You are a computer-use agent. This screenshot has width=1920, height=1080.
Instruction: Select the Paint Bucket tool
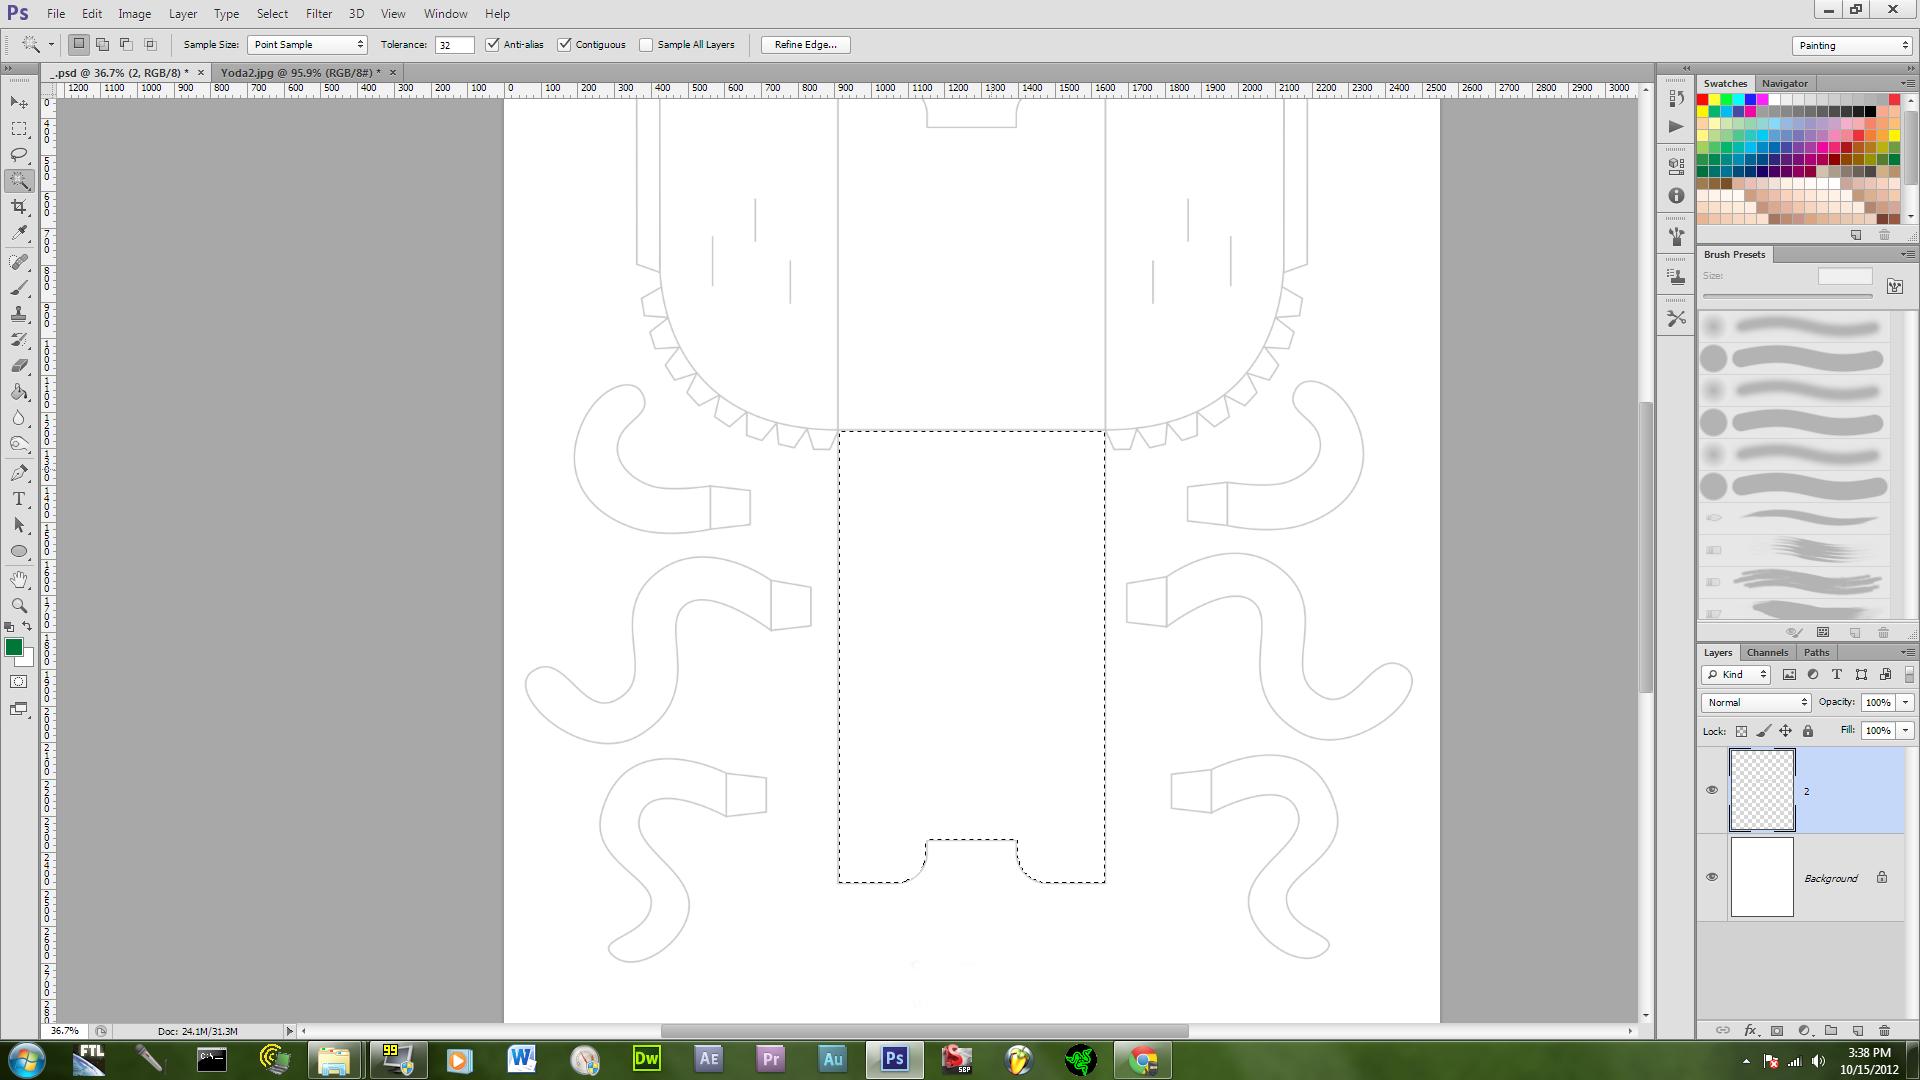19,392
